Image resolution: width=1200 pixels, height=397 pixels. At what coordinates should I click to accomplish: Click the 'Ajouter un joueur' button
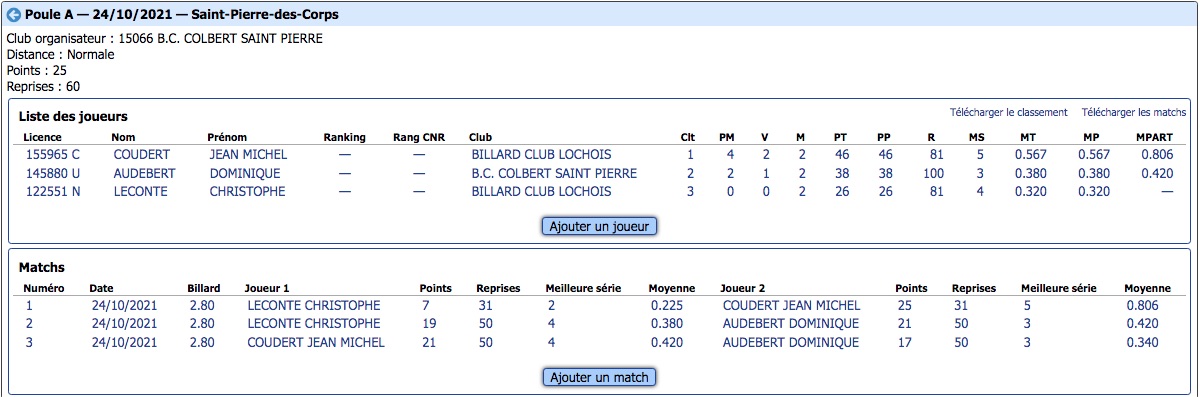pyautogui.click(x=599, y=226)
